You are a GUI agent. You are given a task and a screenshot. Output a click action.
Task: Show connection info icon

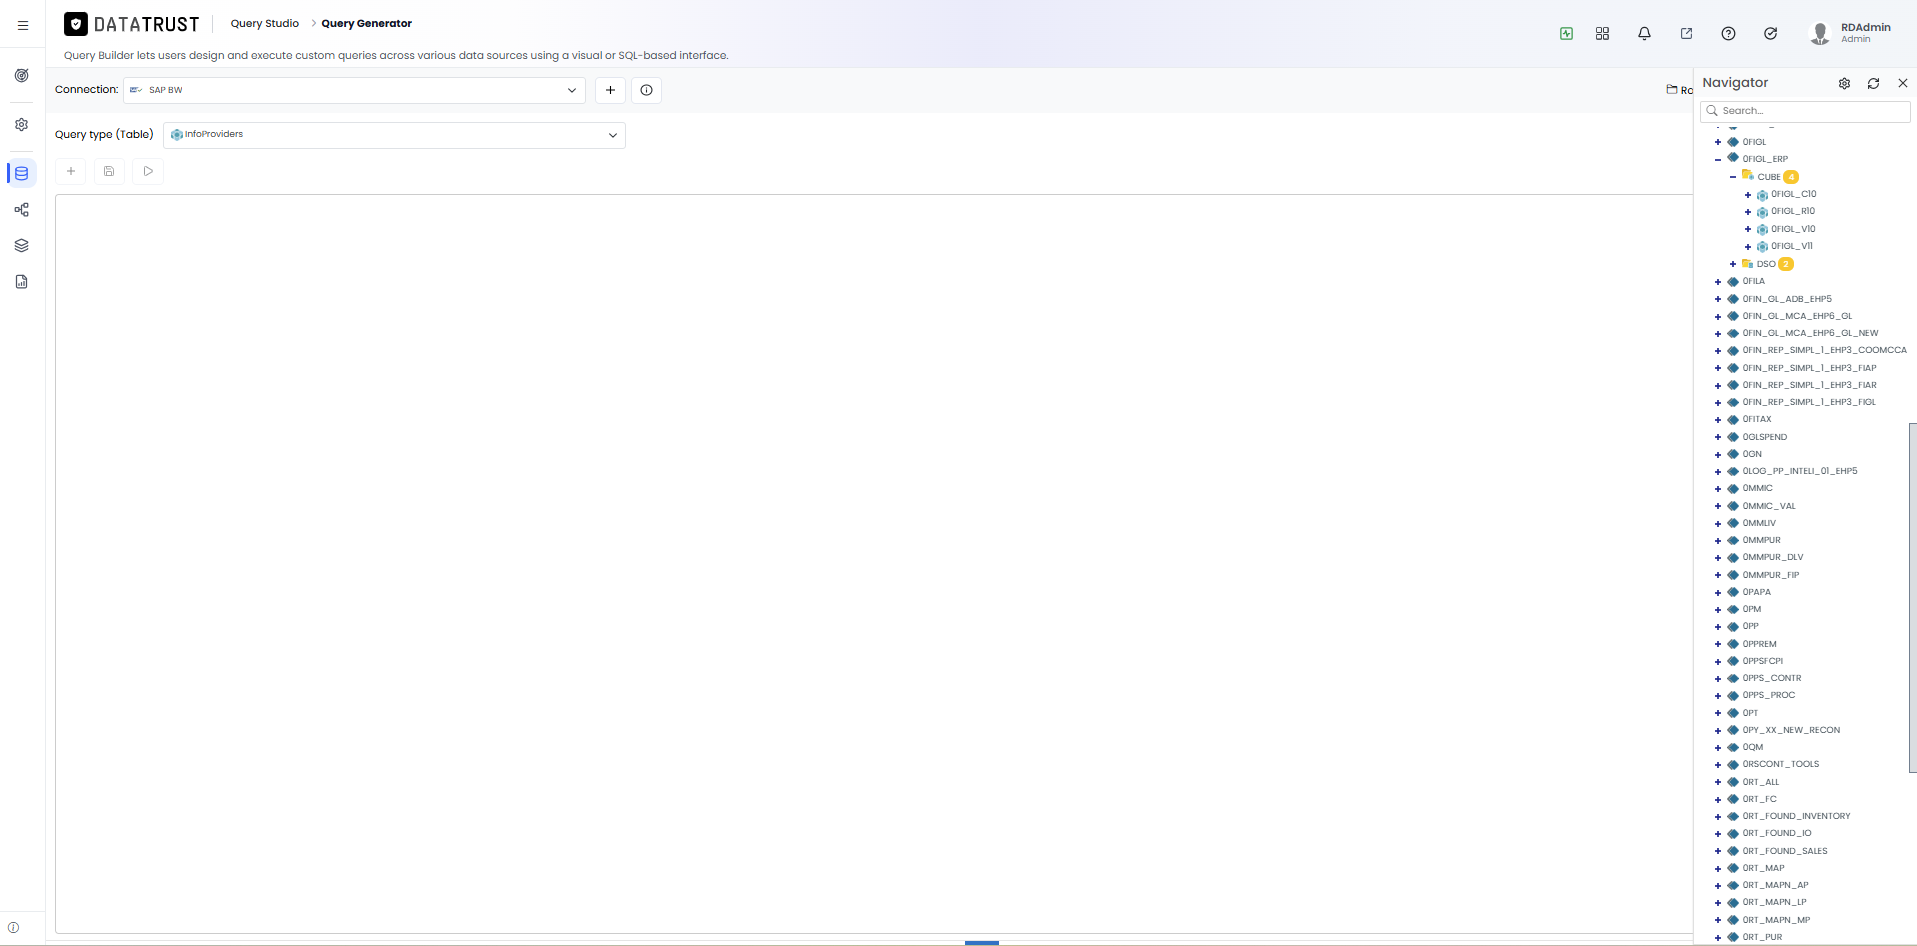pyautogui.click(x=646, y=90)
